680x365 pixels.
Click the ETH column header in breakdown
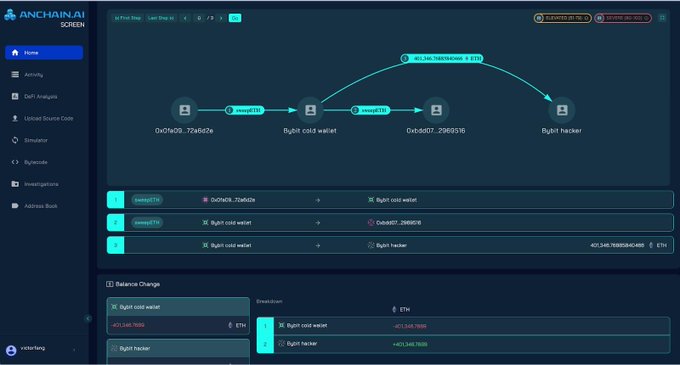(401, 310)
